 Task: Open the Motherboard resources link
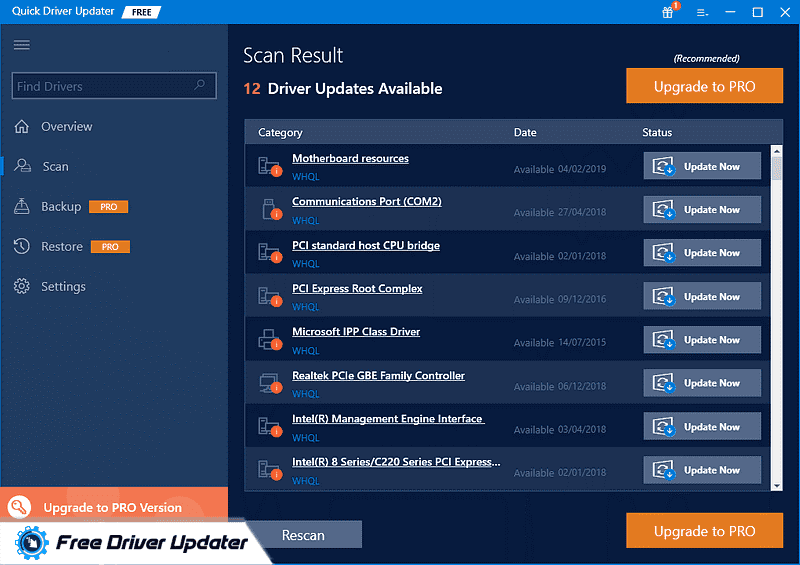click(350, 159)
